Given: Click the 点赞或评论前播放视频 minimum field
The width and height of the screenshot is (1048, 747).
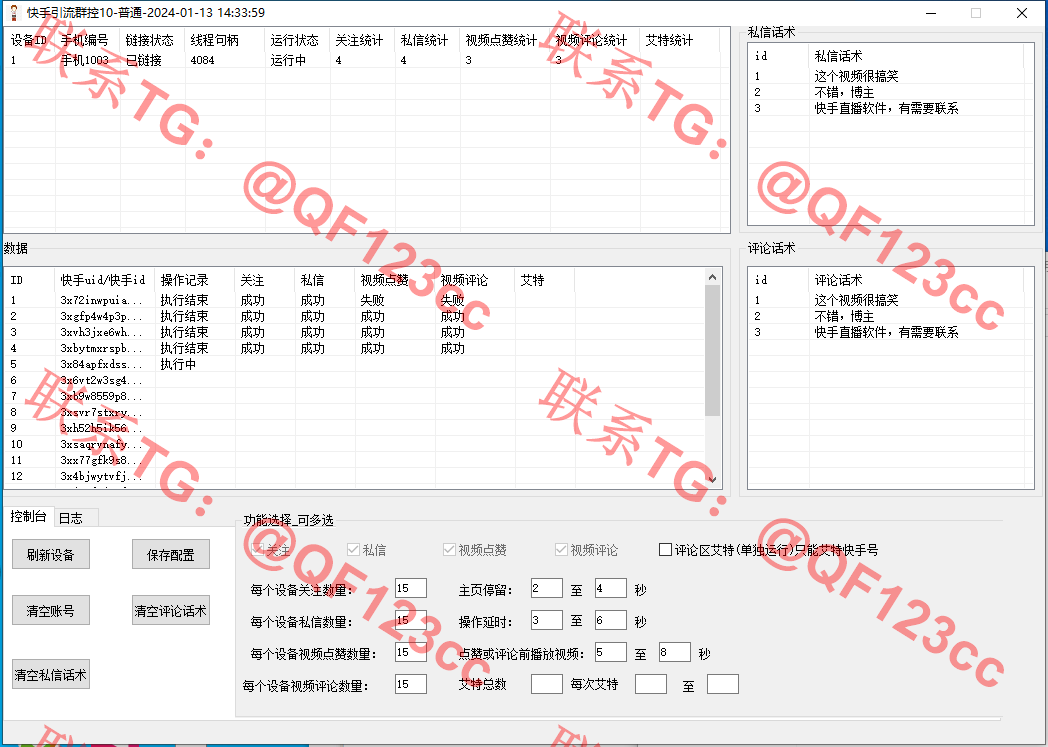Looking at the screenshot, I should point(610,652).
